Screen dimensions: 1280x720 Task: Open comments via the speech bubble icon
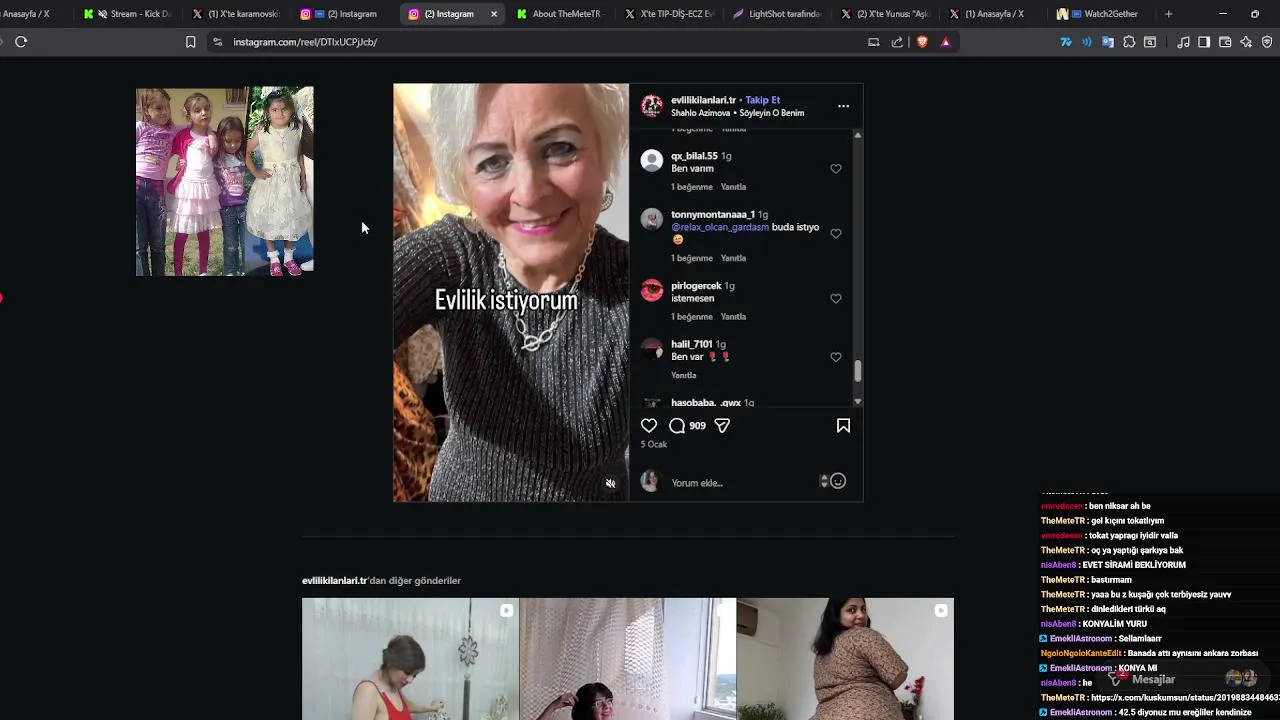pos(677,426)
